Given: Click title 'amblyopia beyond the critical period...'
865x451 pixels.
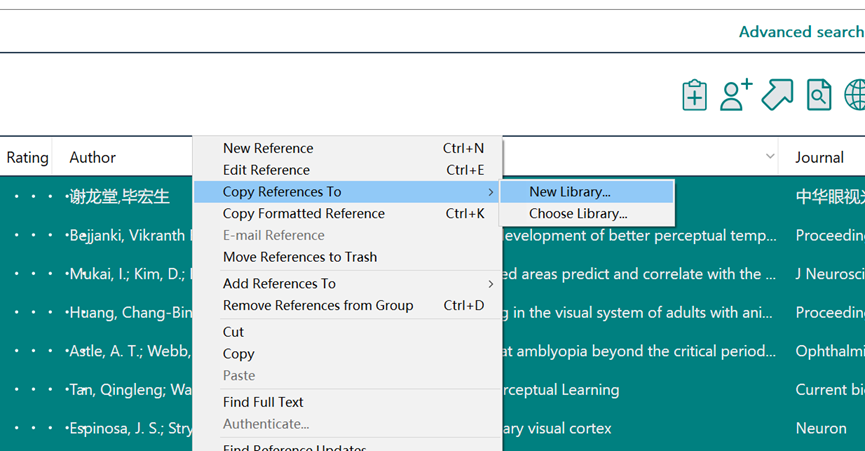Looking at the screenshot, I should pyautogui.click(x=640, y=351).
